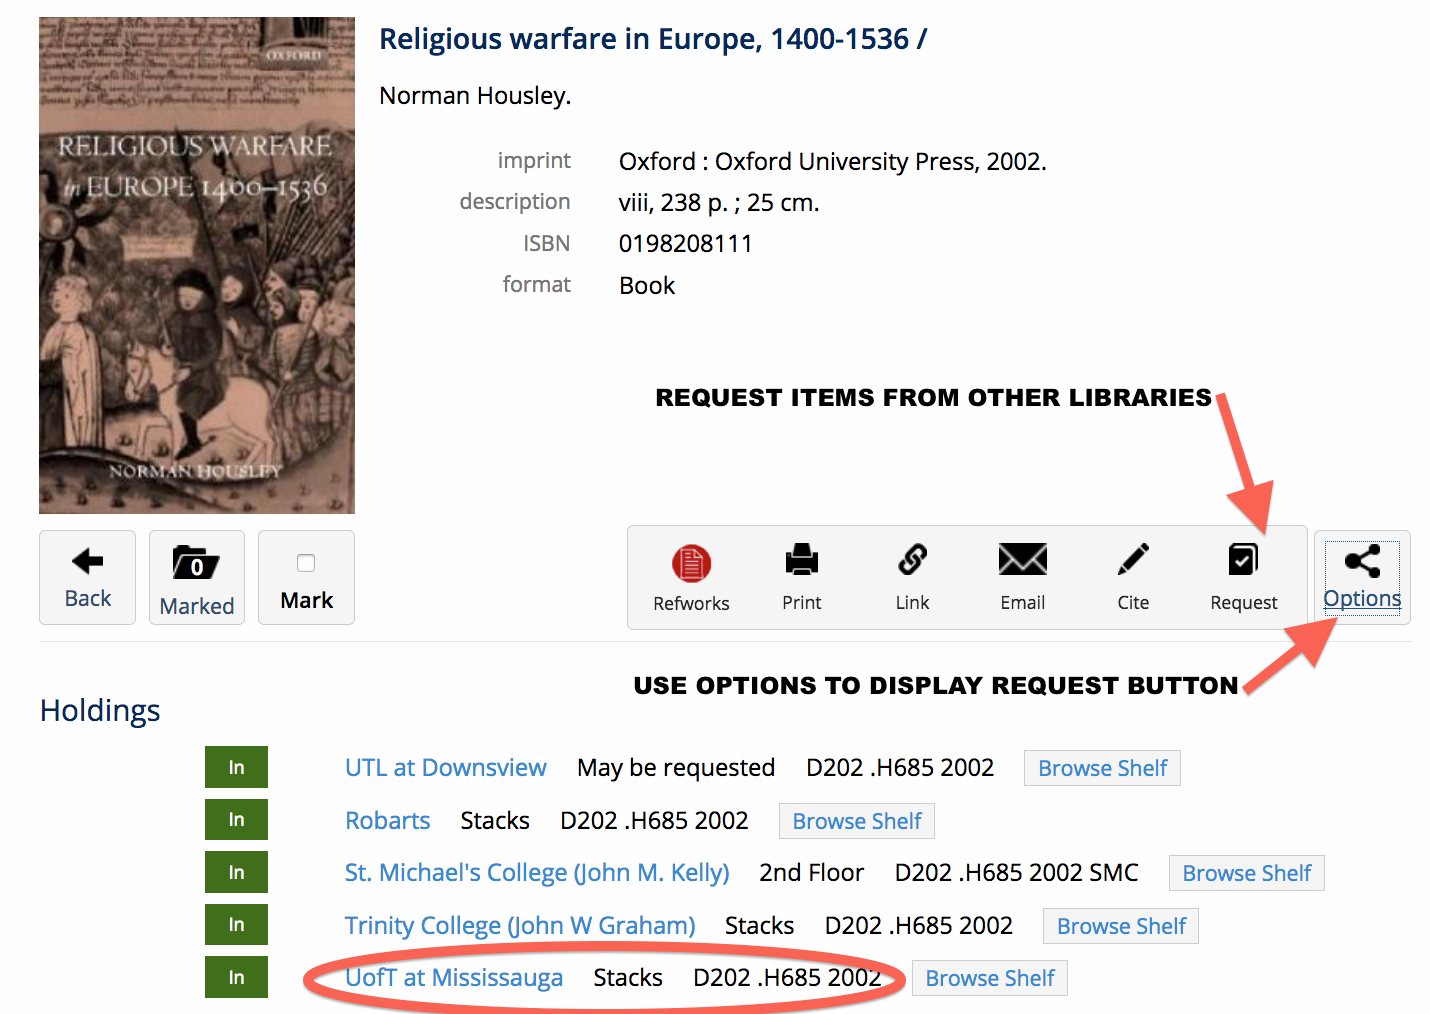Open UTL at Downsview library link

445,768
